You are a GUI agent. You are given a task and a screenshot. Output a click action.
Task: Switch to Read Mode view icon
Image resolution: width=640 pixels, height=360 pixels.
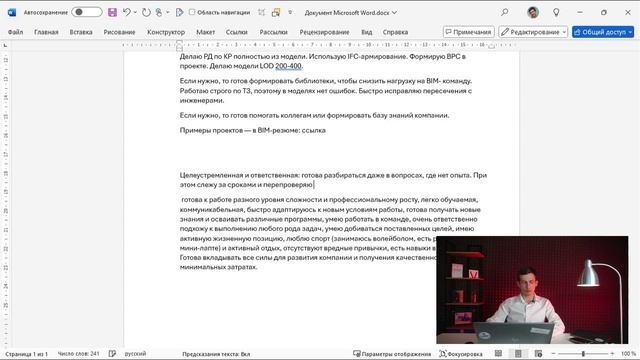498,353
